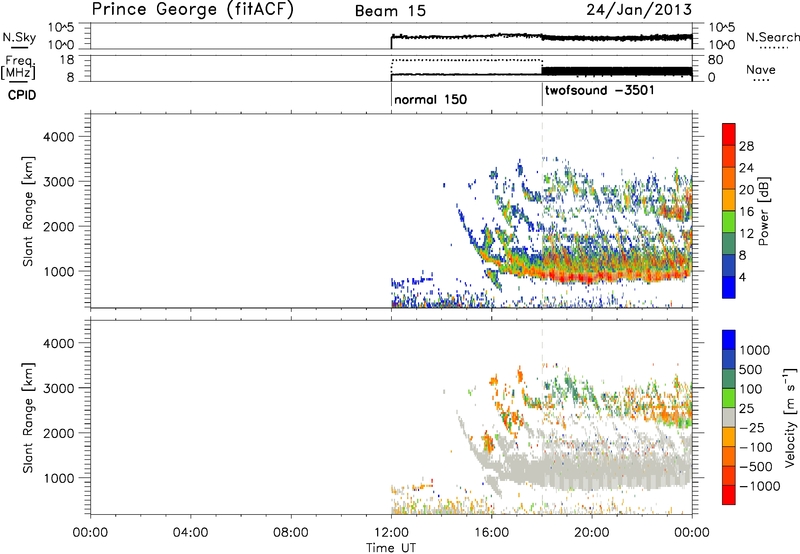Click the 'CPID' row label
The width and height of the screenshot is (800, 554).
(22, 95)
